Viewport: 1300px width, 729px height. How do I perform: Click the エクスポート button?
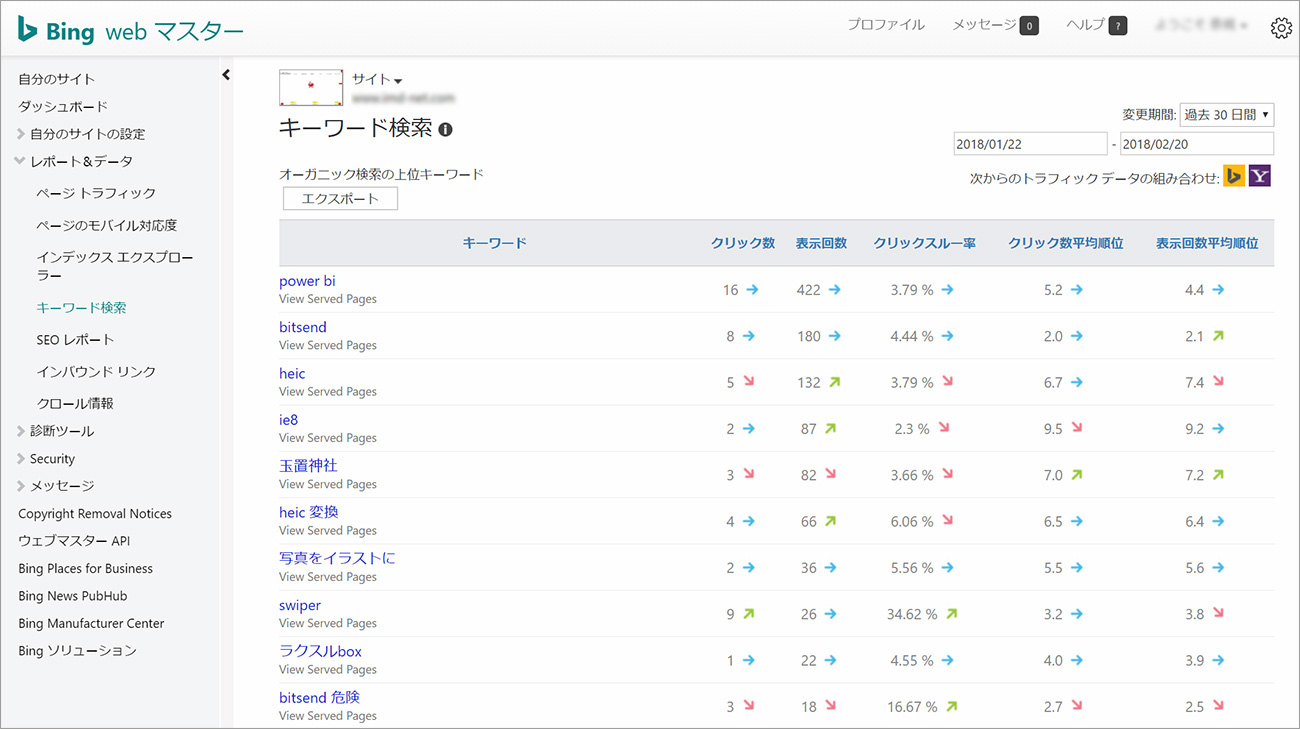pyautogui.click(x=340, y=199)
